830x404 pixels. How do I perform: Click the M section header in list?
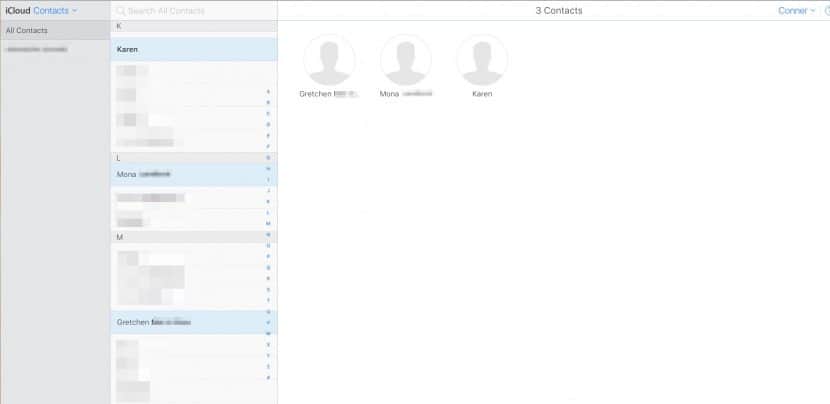(x=190, y=237)
